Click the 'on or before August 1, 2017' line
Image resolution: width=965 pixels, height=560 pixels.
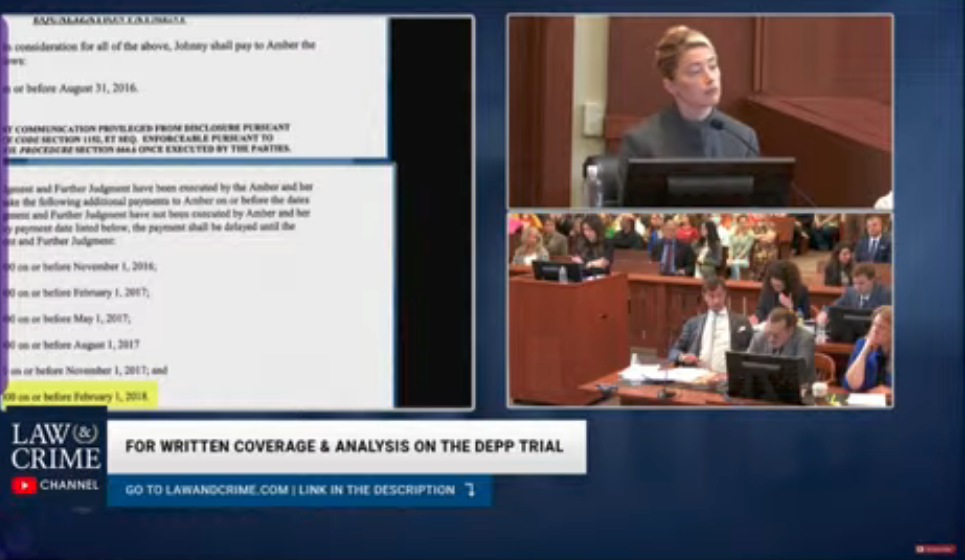[x=71, y=345]
